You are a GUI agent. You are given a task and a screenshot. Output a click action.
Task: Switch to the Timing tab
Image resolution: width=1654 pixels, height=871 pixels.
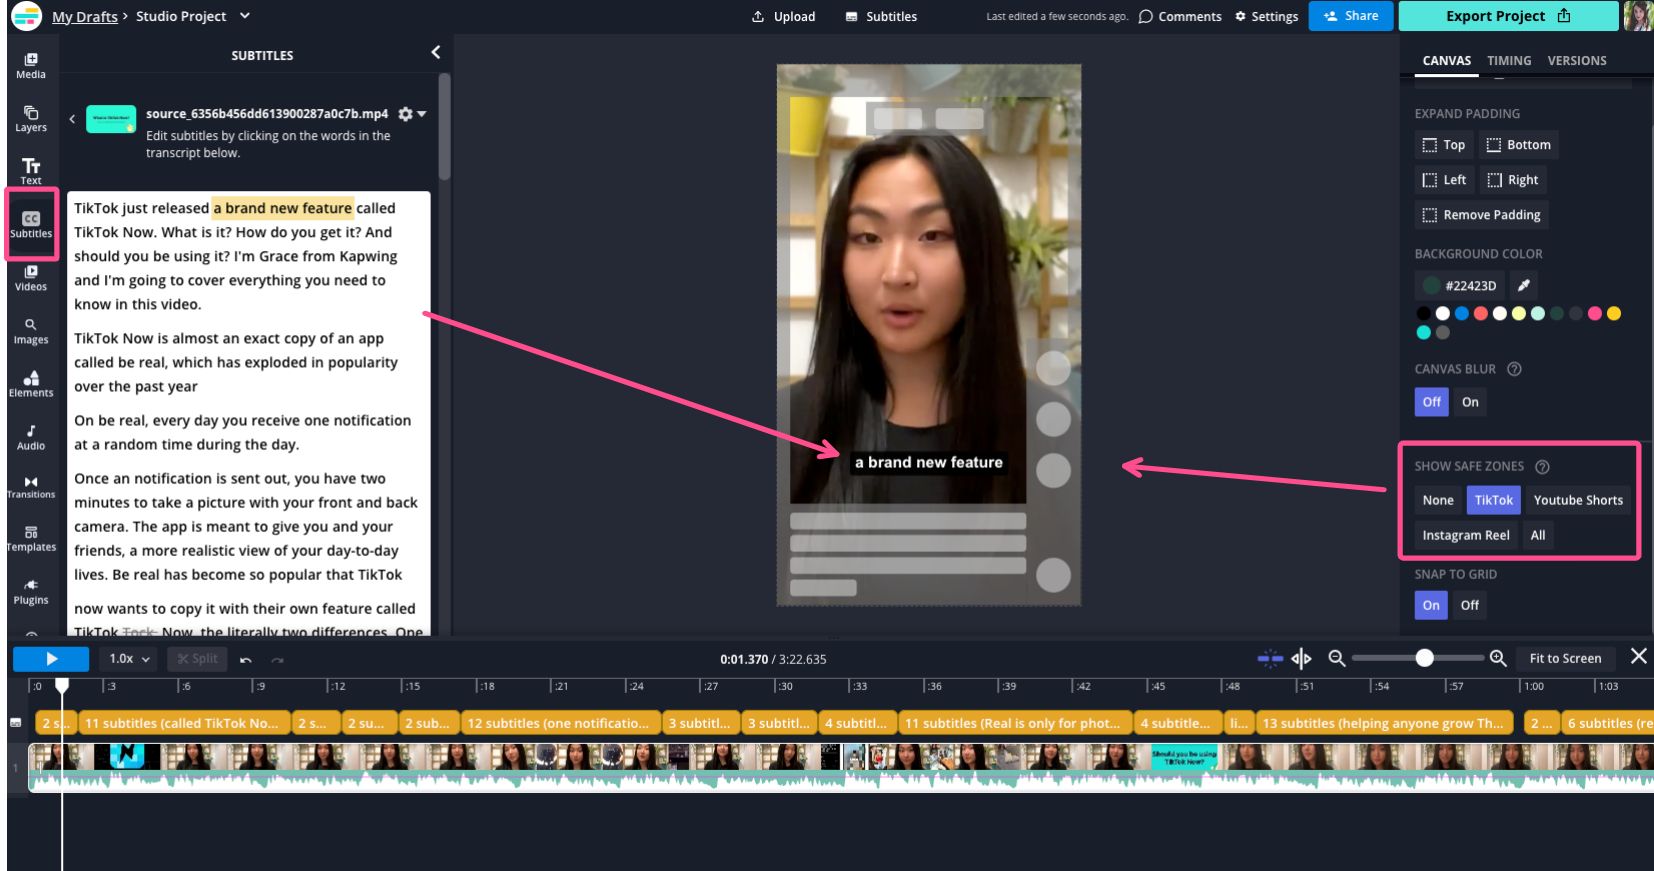click(1508, 61)
